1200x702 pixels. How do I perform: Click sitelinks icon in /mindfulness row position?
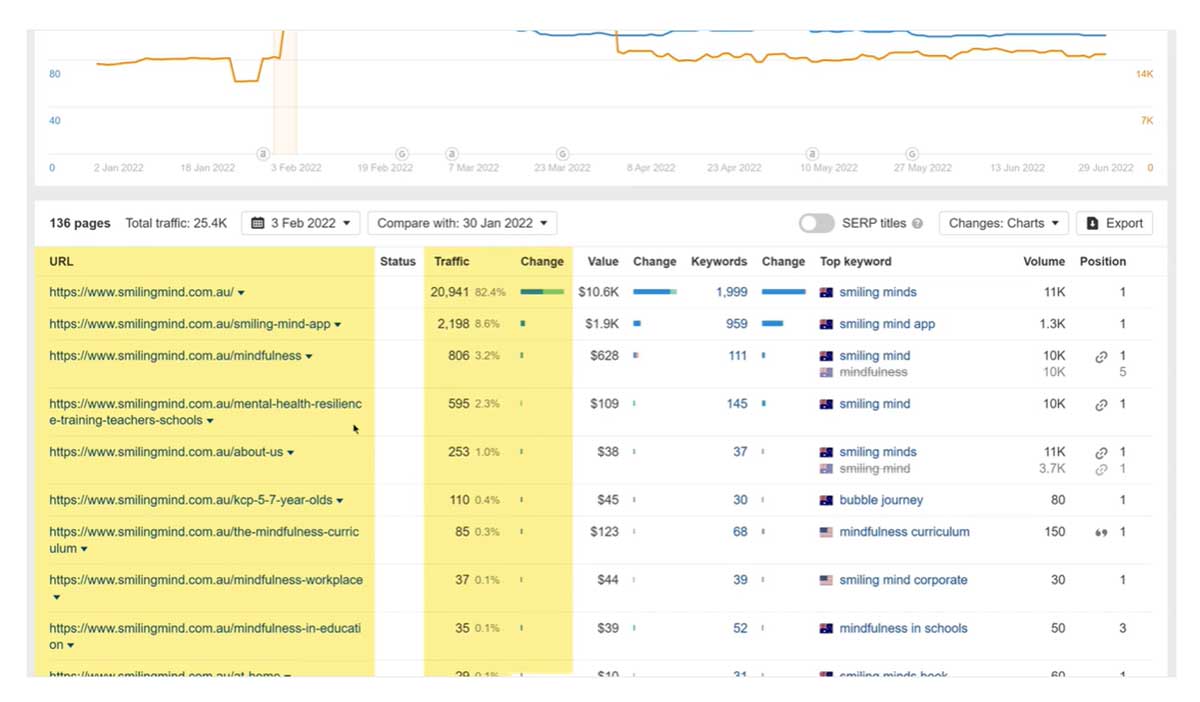click(x=1101, y=357)
